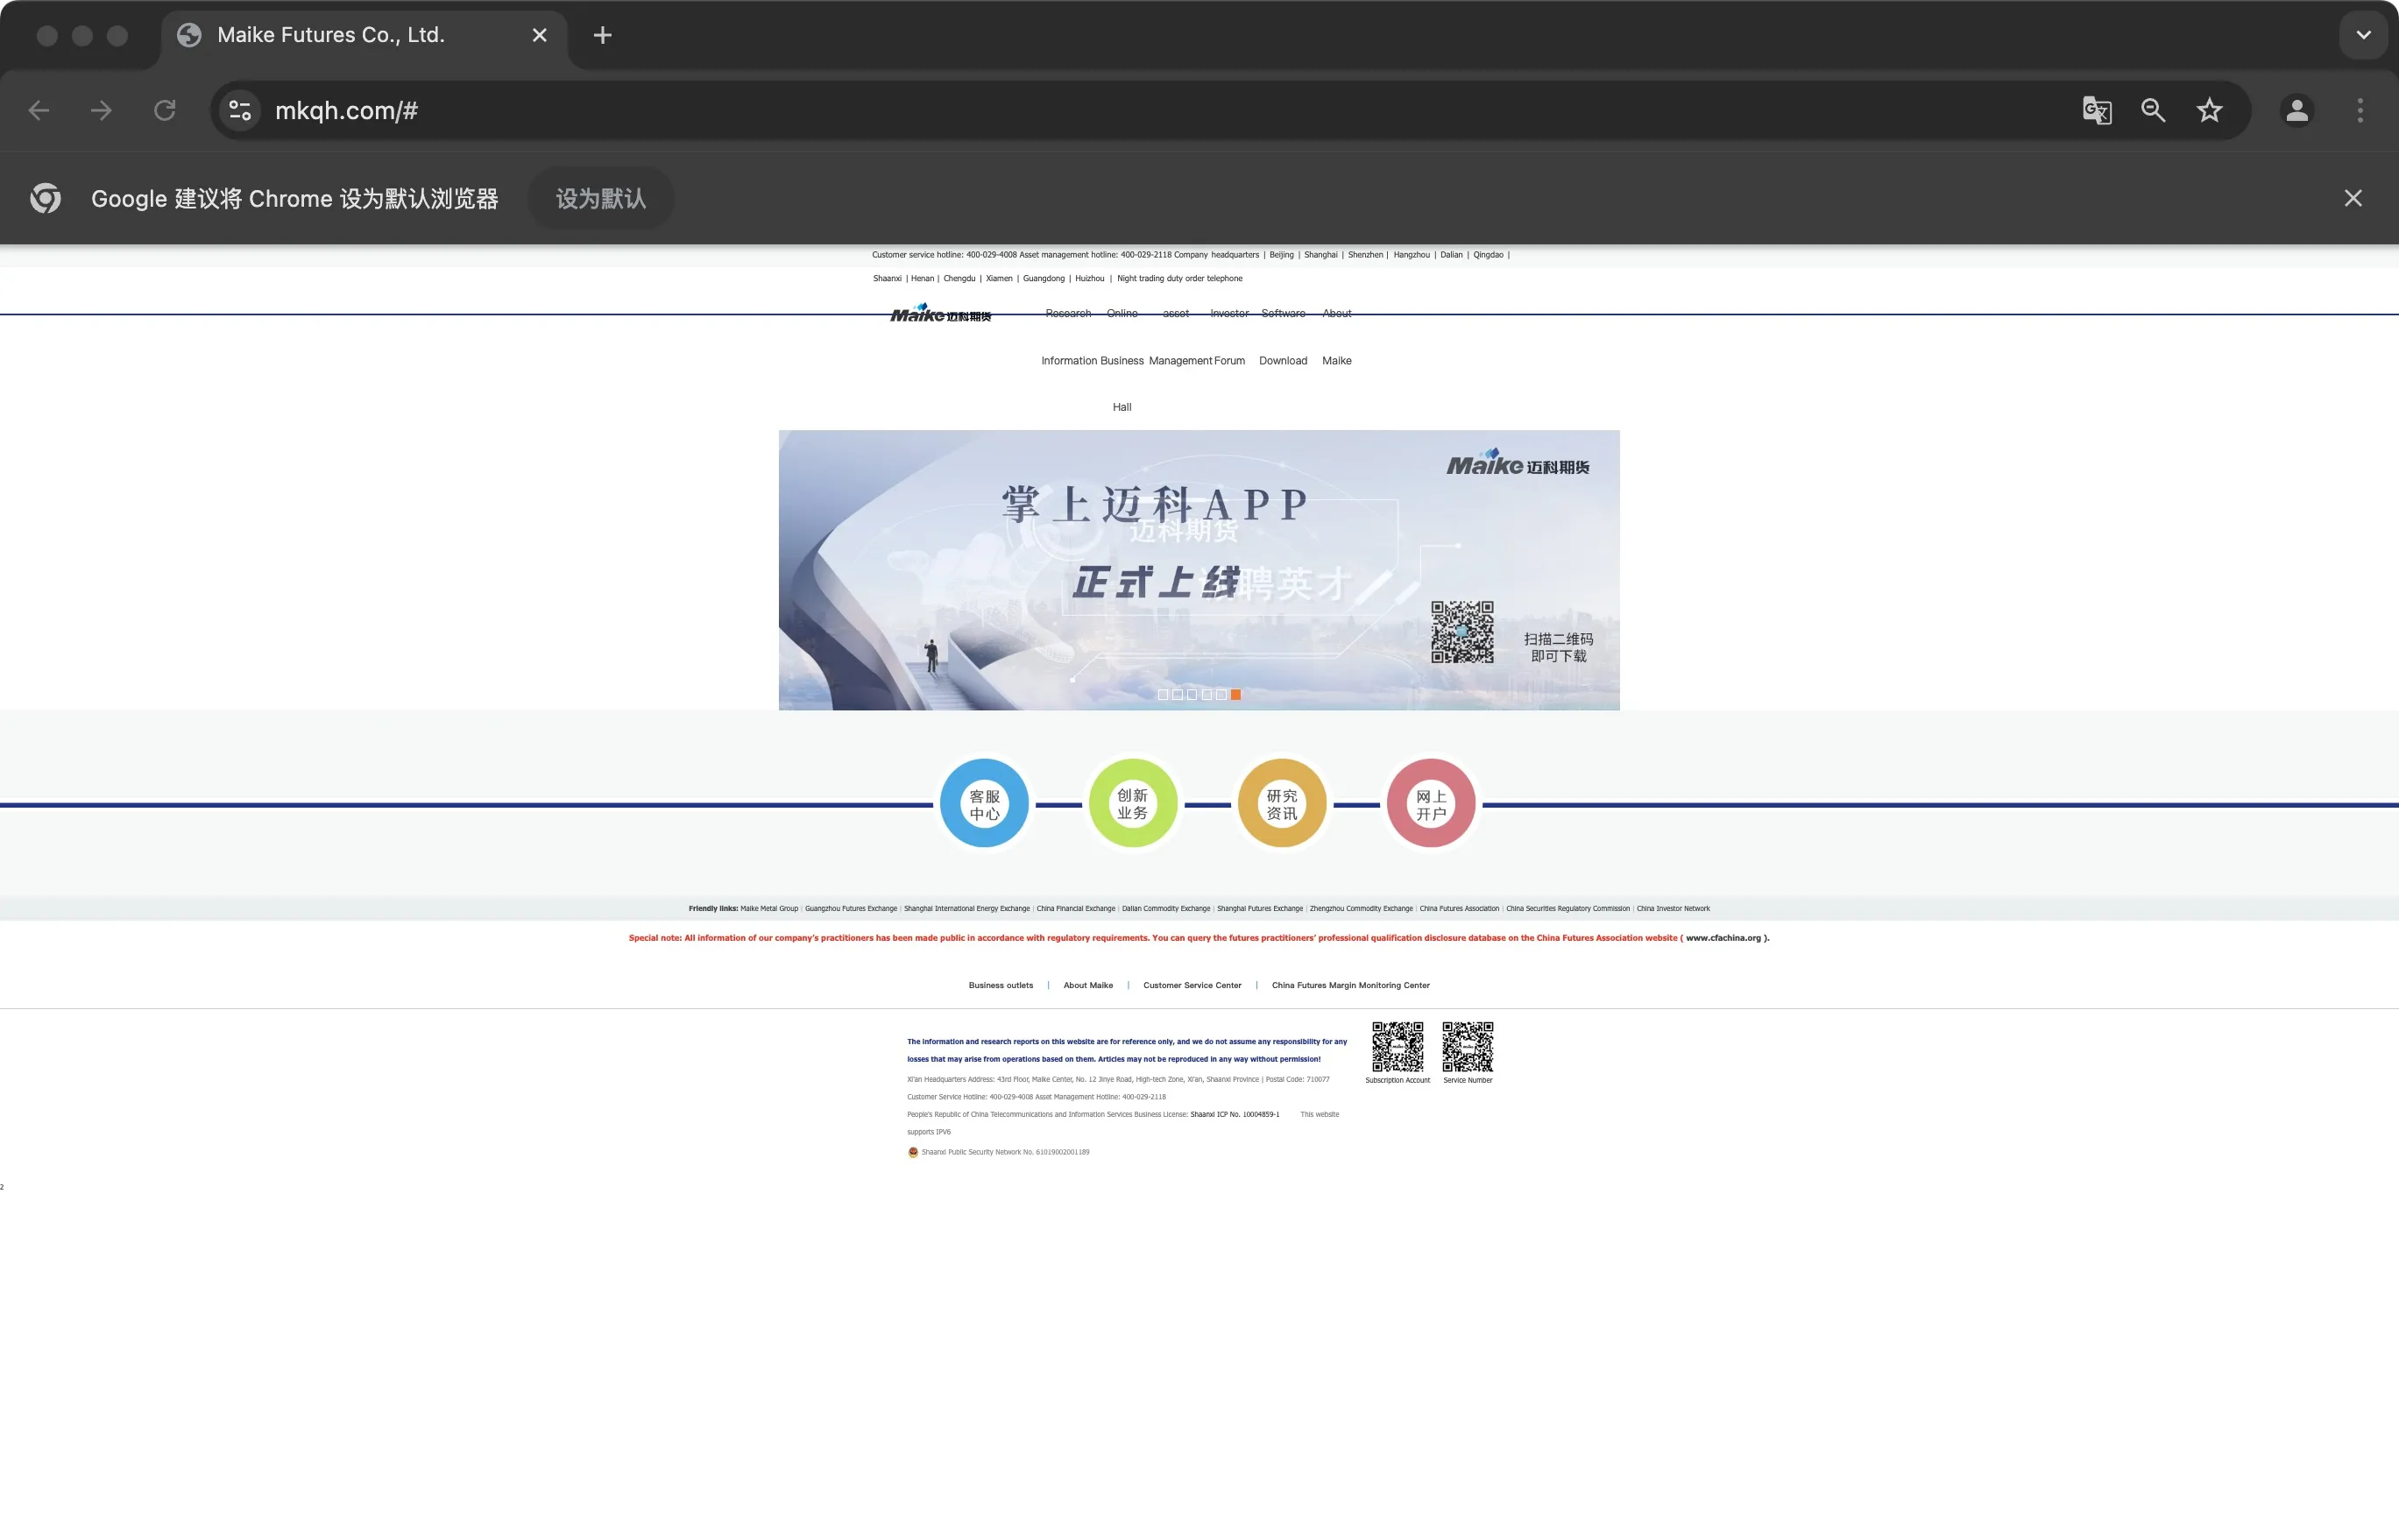Click the Service Number QR code
This screenshot has width=2399, height=1540.
(1468, 1047)
